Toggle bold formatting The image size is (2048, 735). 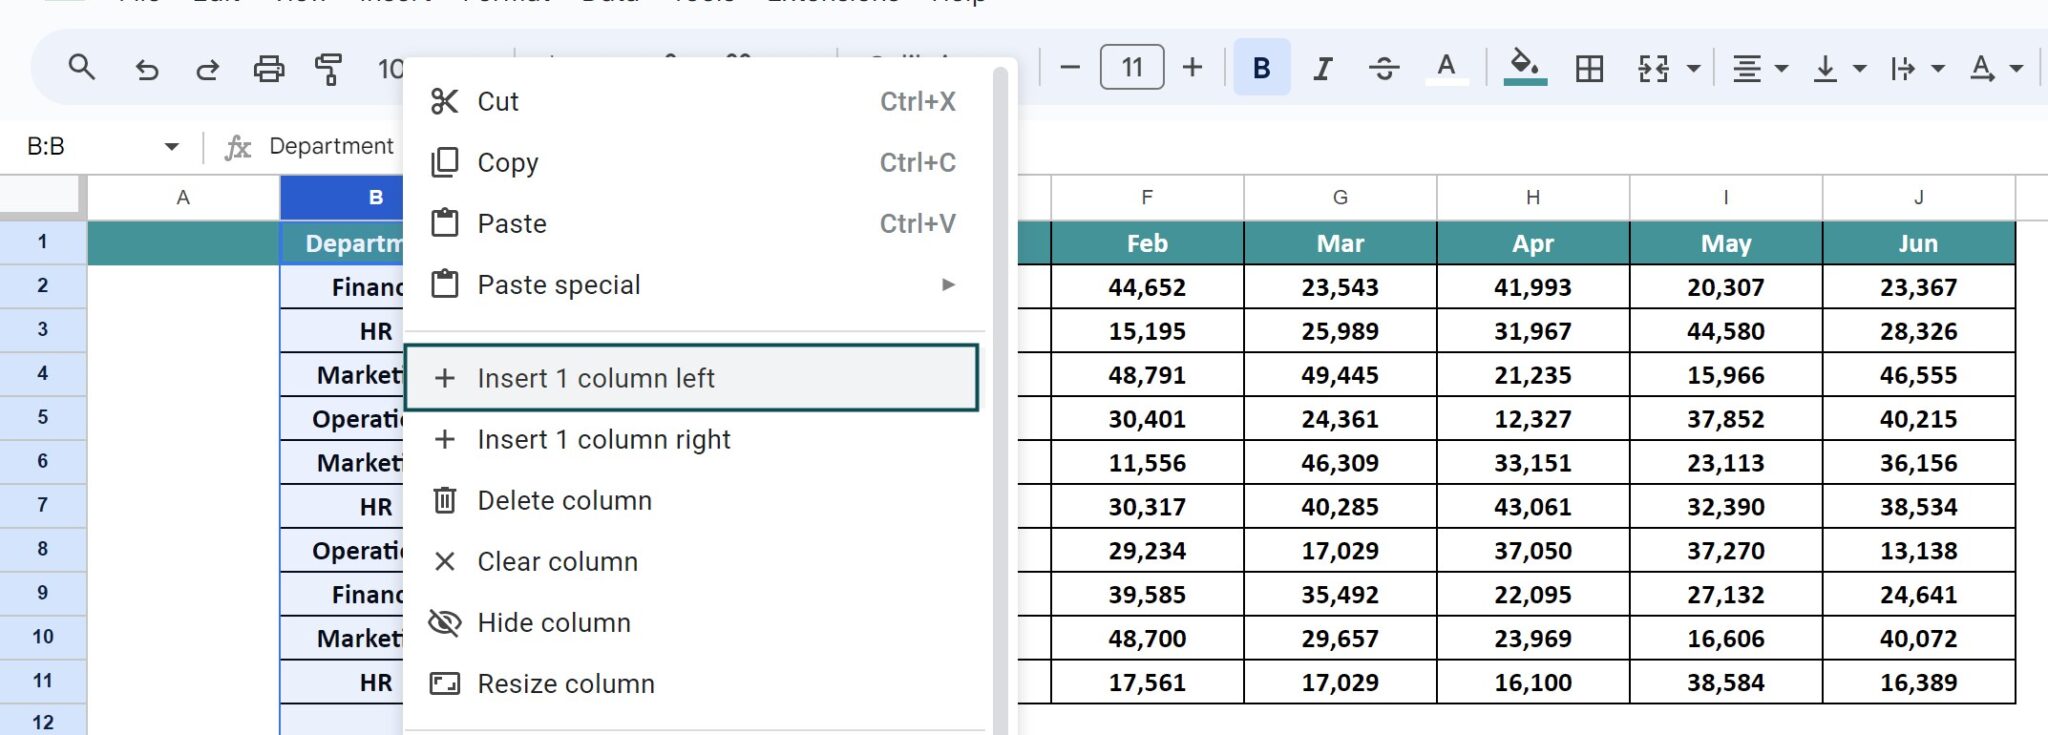coord(1262,68)
